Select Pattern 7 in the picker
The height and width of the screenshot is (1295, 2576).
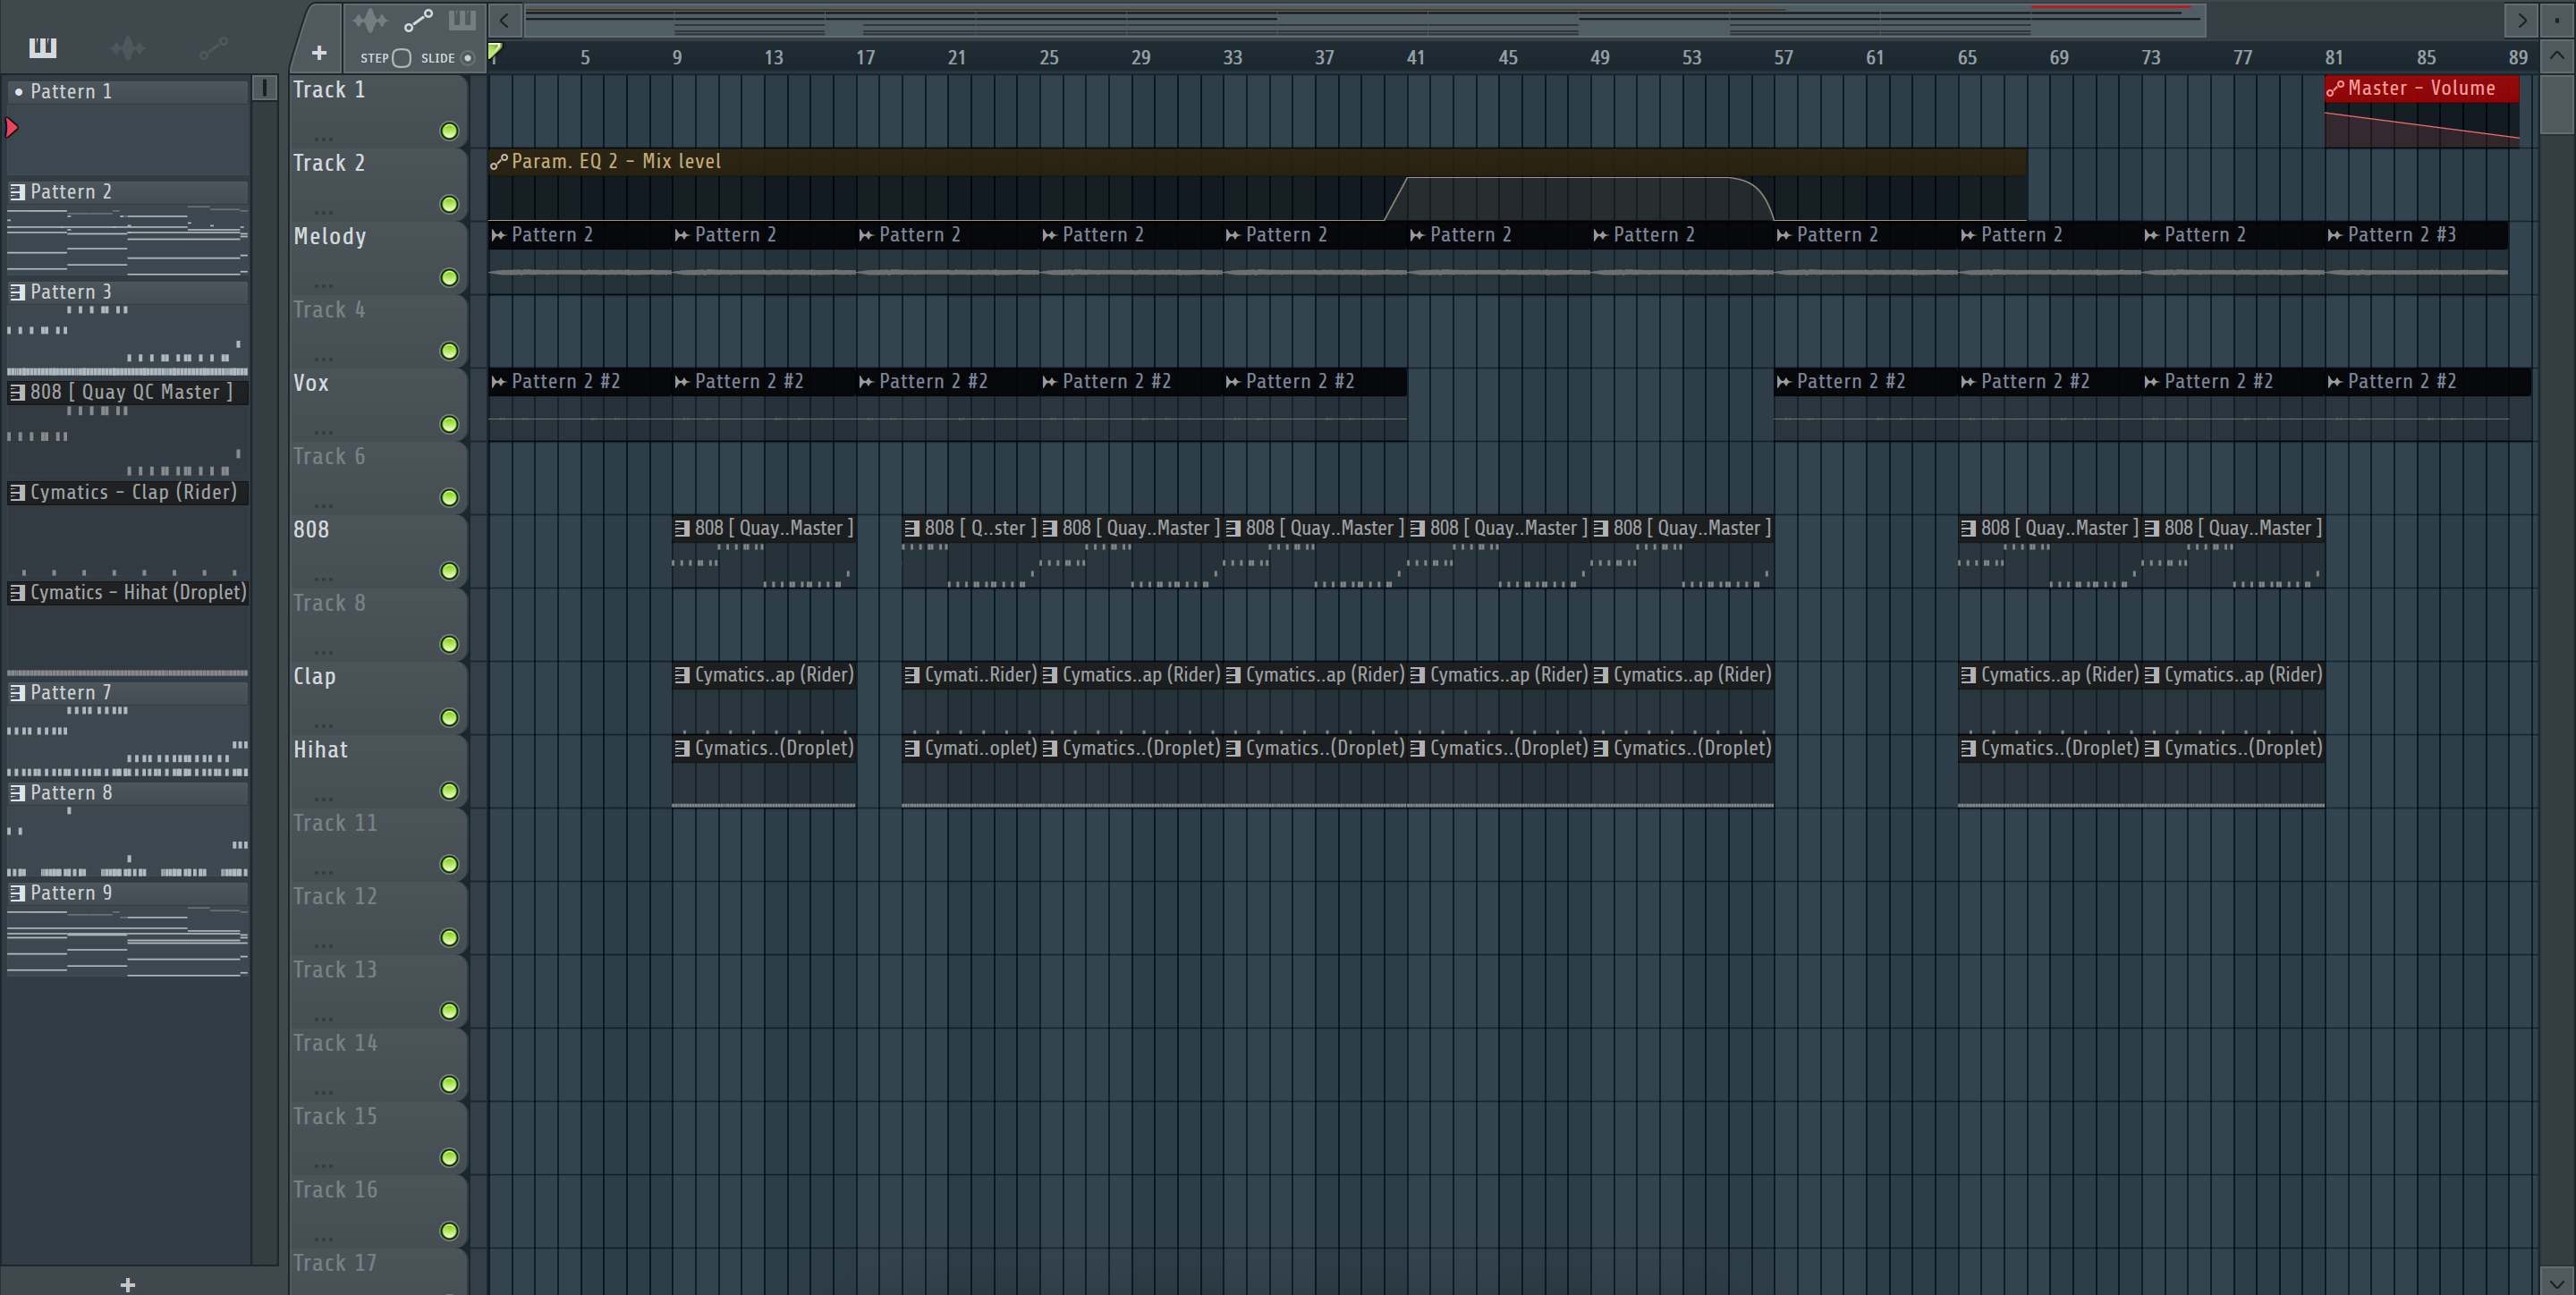tap(70, 692)
